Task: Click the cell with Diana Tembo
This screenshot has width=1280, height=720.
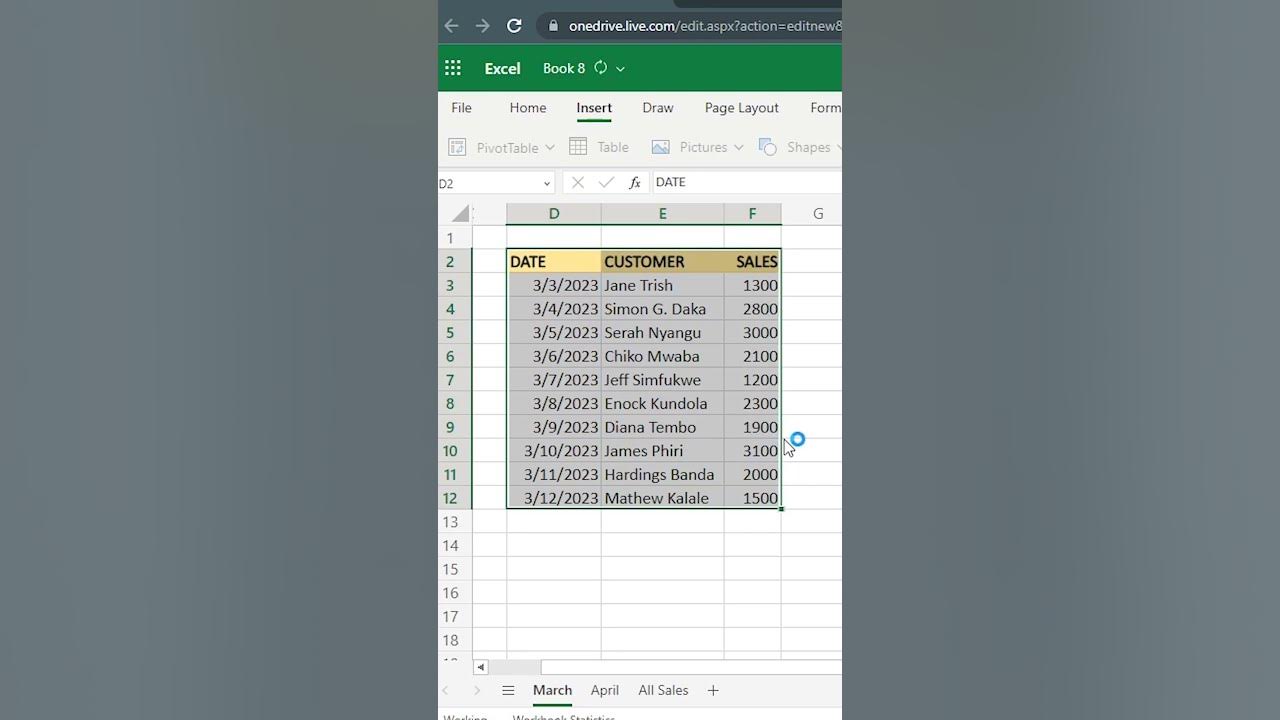Action: click(x=662, y=427)
